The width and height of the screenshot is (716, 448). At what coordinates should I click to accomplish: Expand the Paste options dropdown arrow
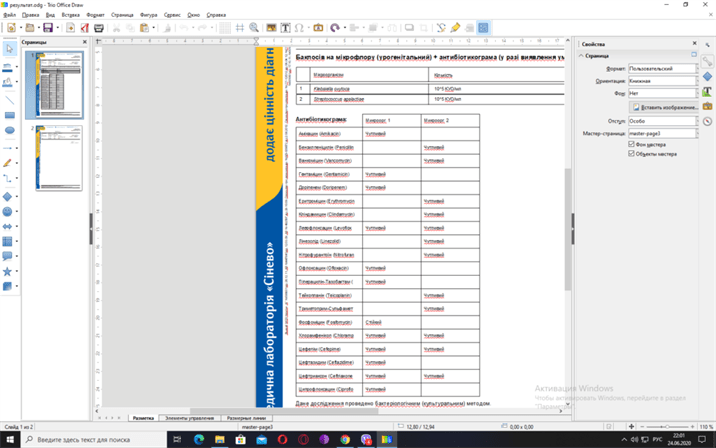(x=153, y=28)
